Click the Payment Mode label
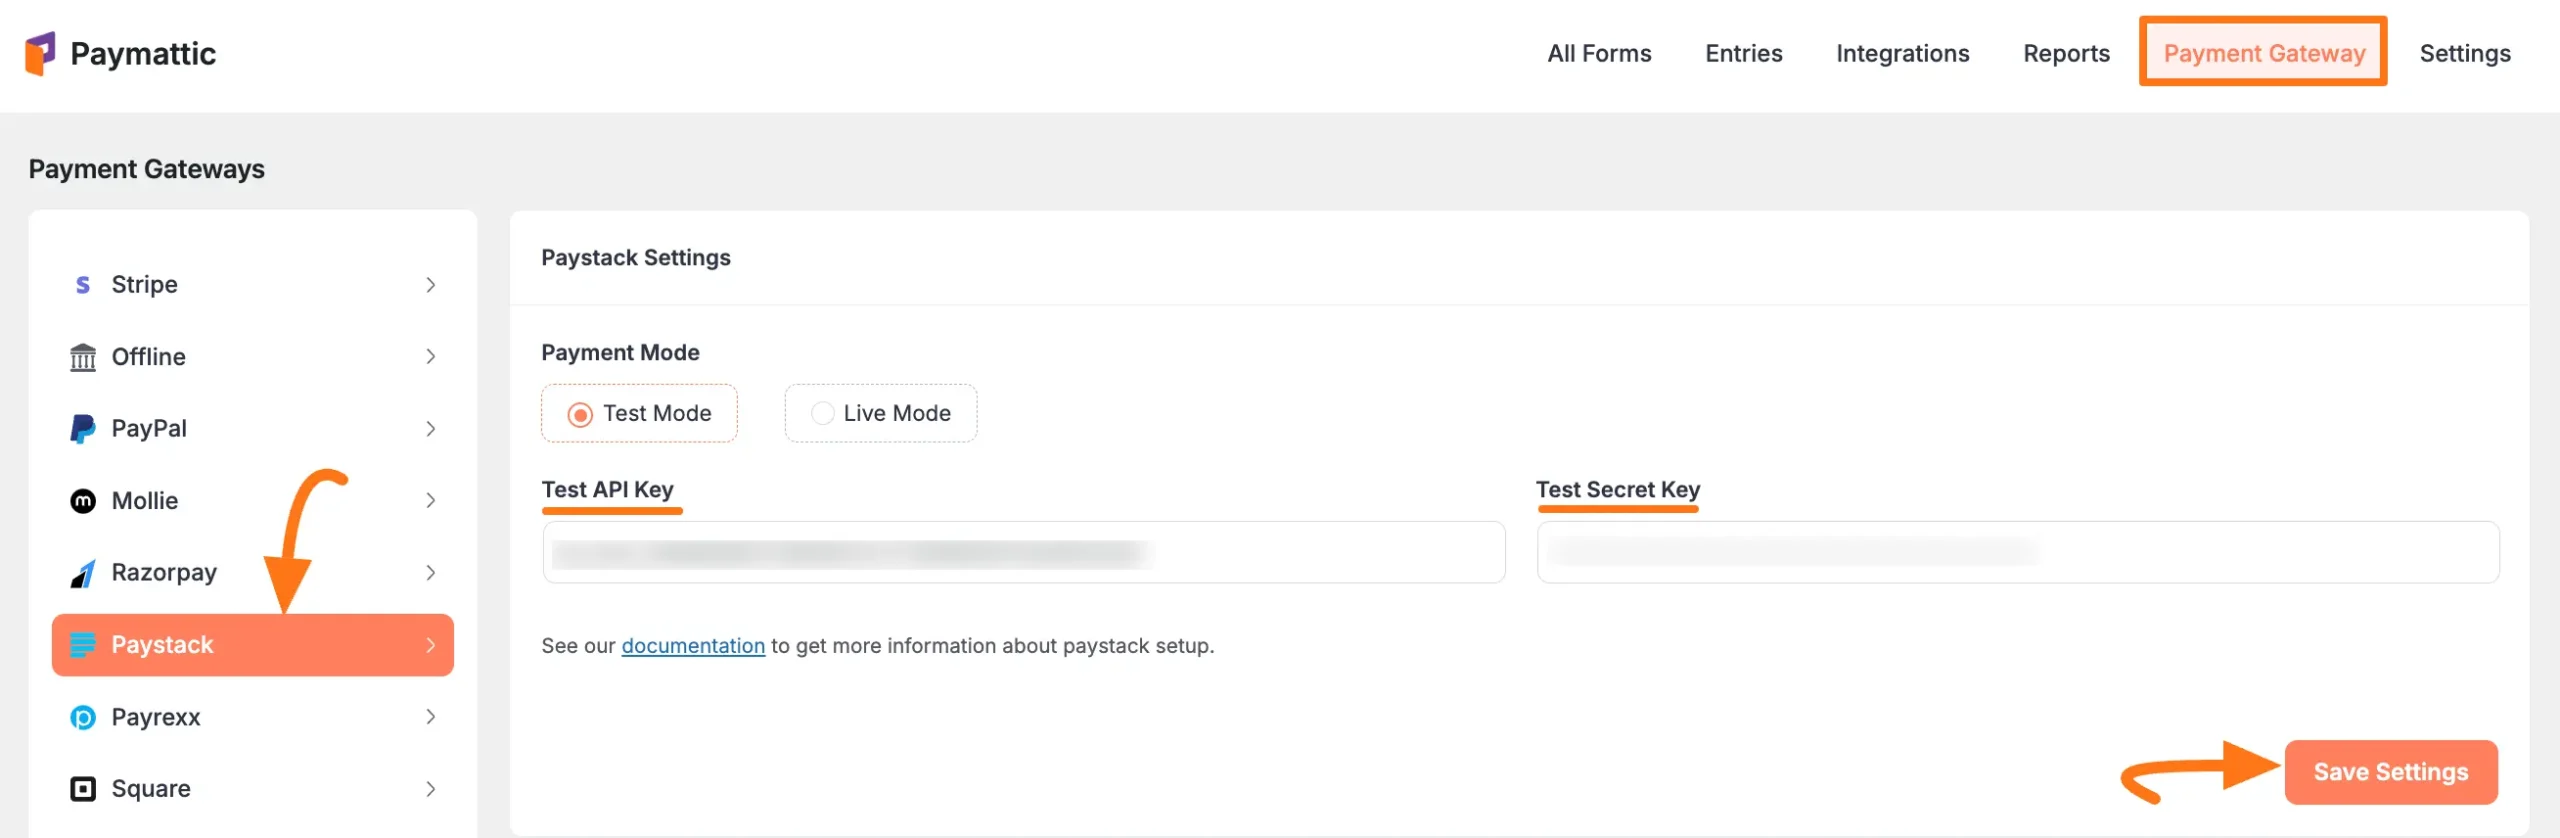Viewport: 2560px width, 838px height. point(620,353)
